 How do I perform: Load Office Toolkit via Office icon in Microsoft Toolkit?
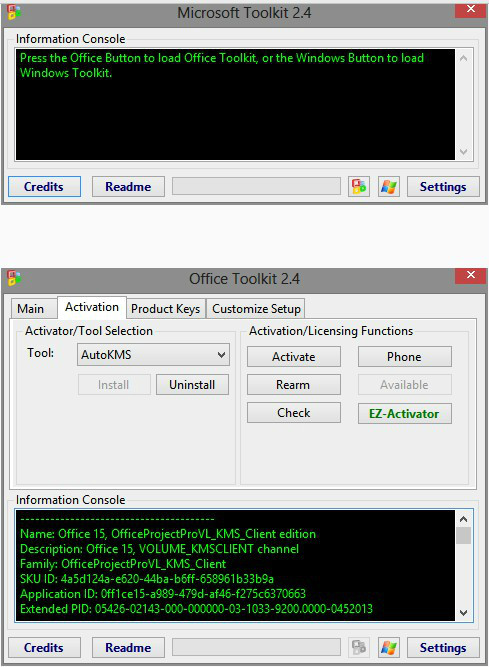[359, 187]
